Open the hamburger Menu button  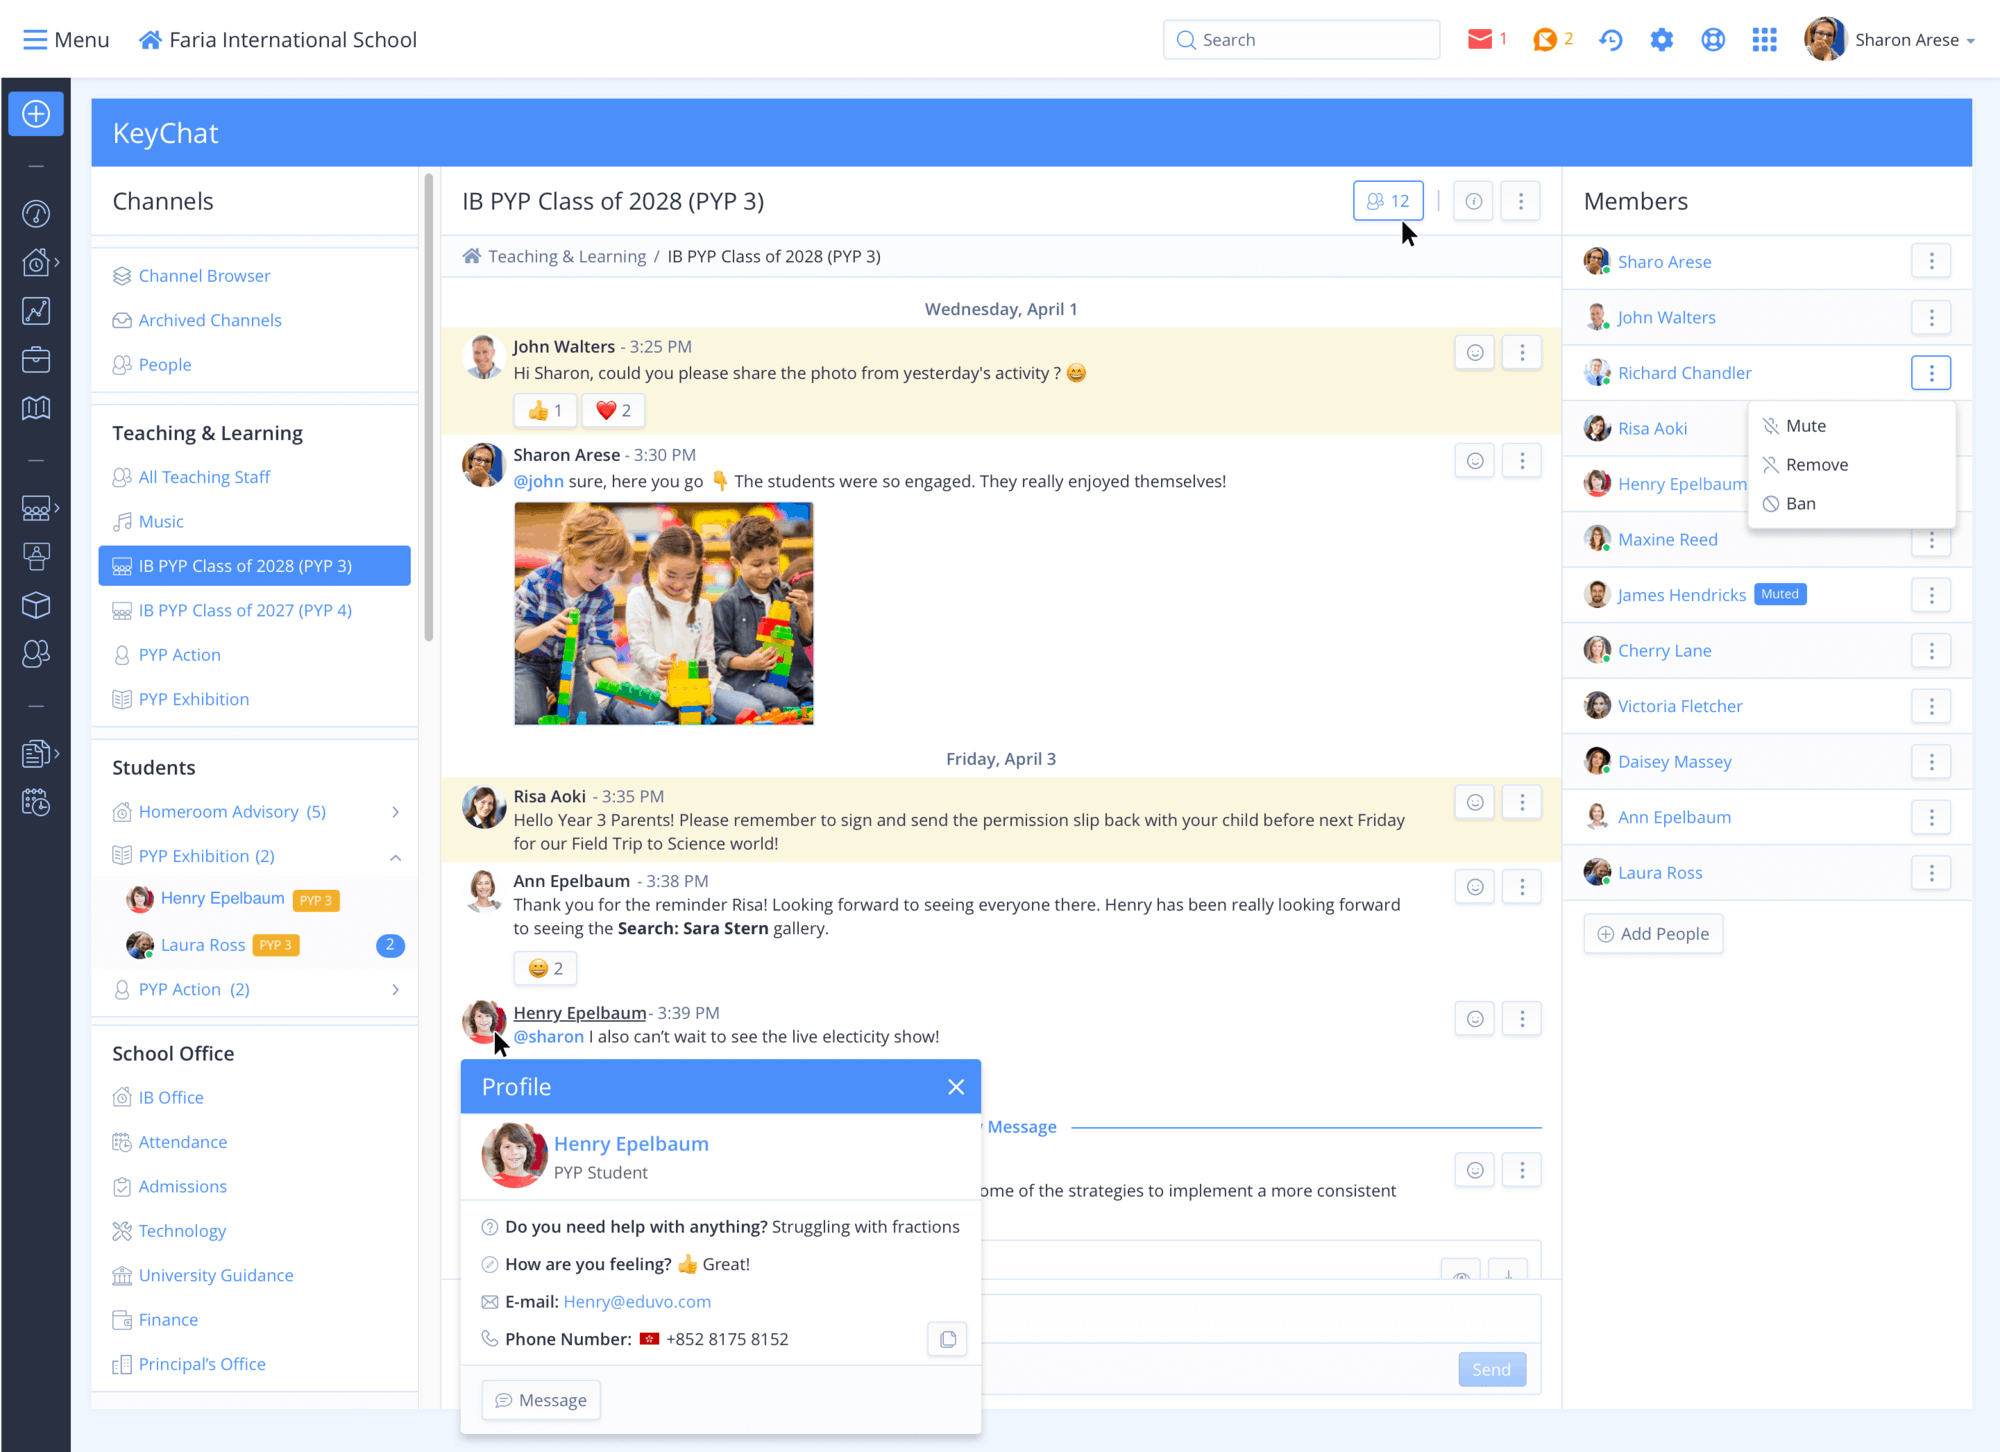point(66,40)
